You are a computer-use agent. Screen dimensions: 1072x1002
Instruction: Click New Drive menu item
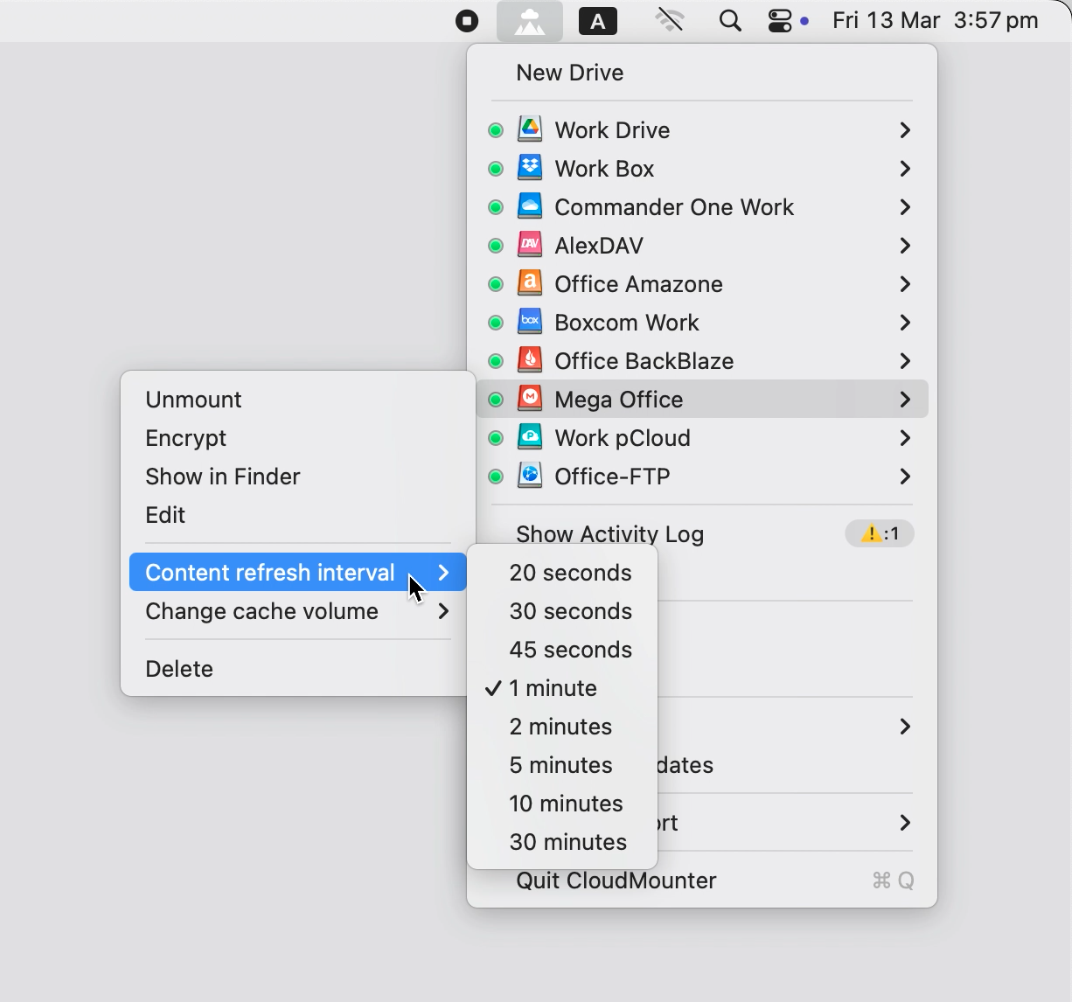(702, 72)
